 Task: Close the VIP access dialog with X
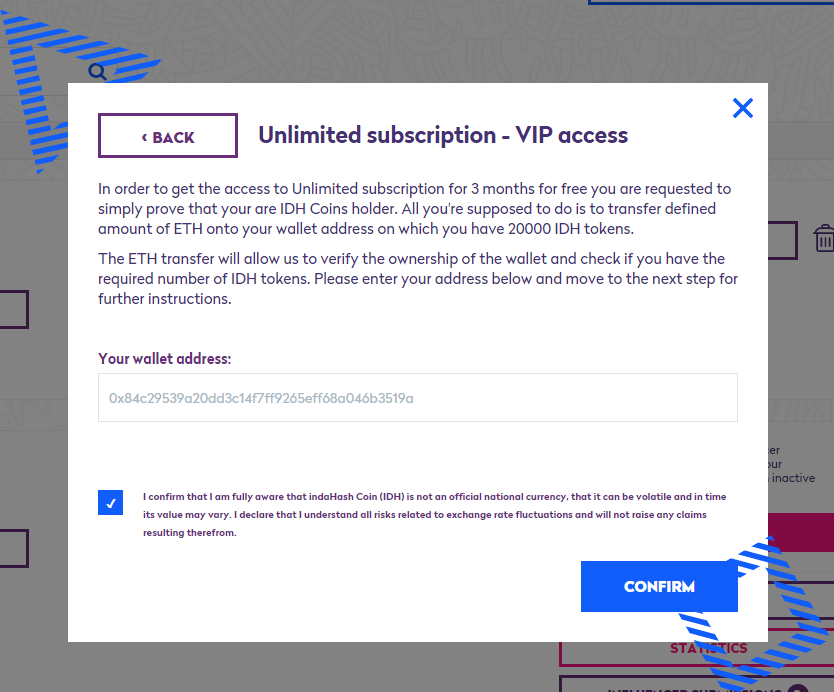pyautogui.click(x=743, y=108)
